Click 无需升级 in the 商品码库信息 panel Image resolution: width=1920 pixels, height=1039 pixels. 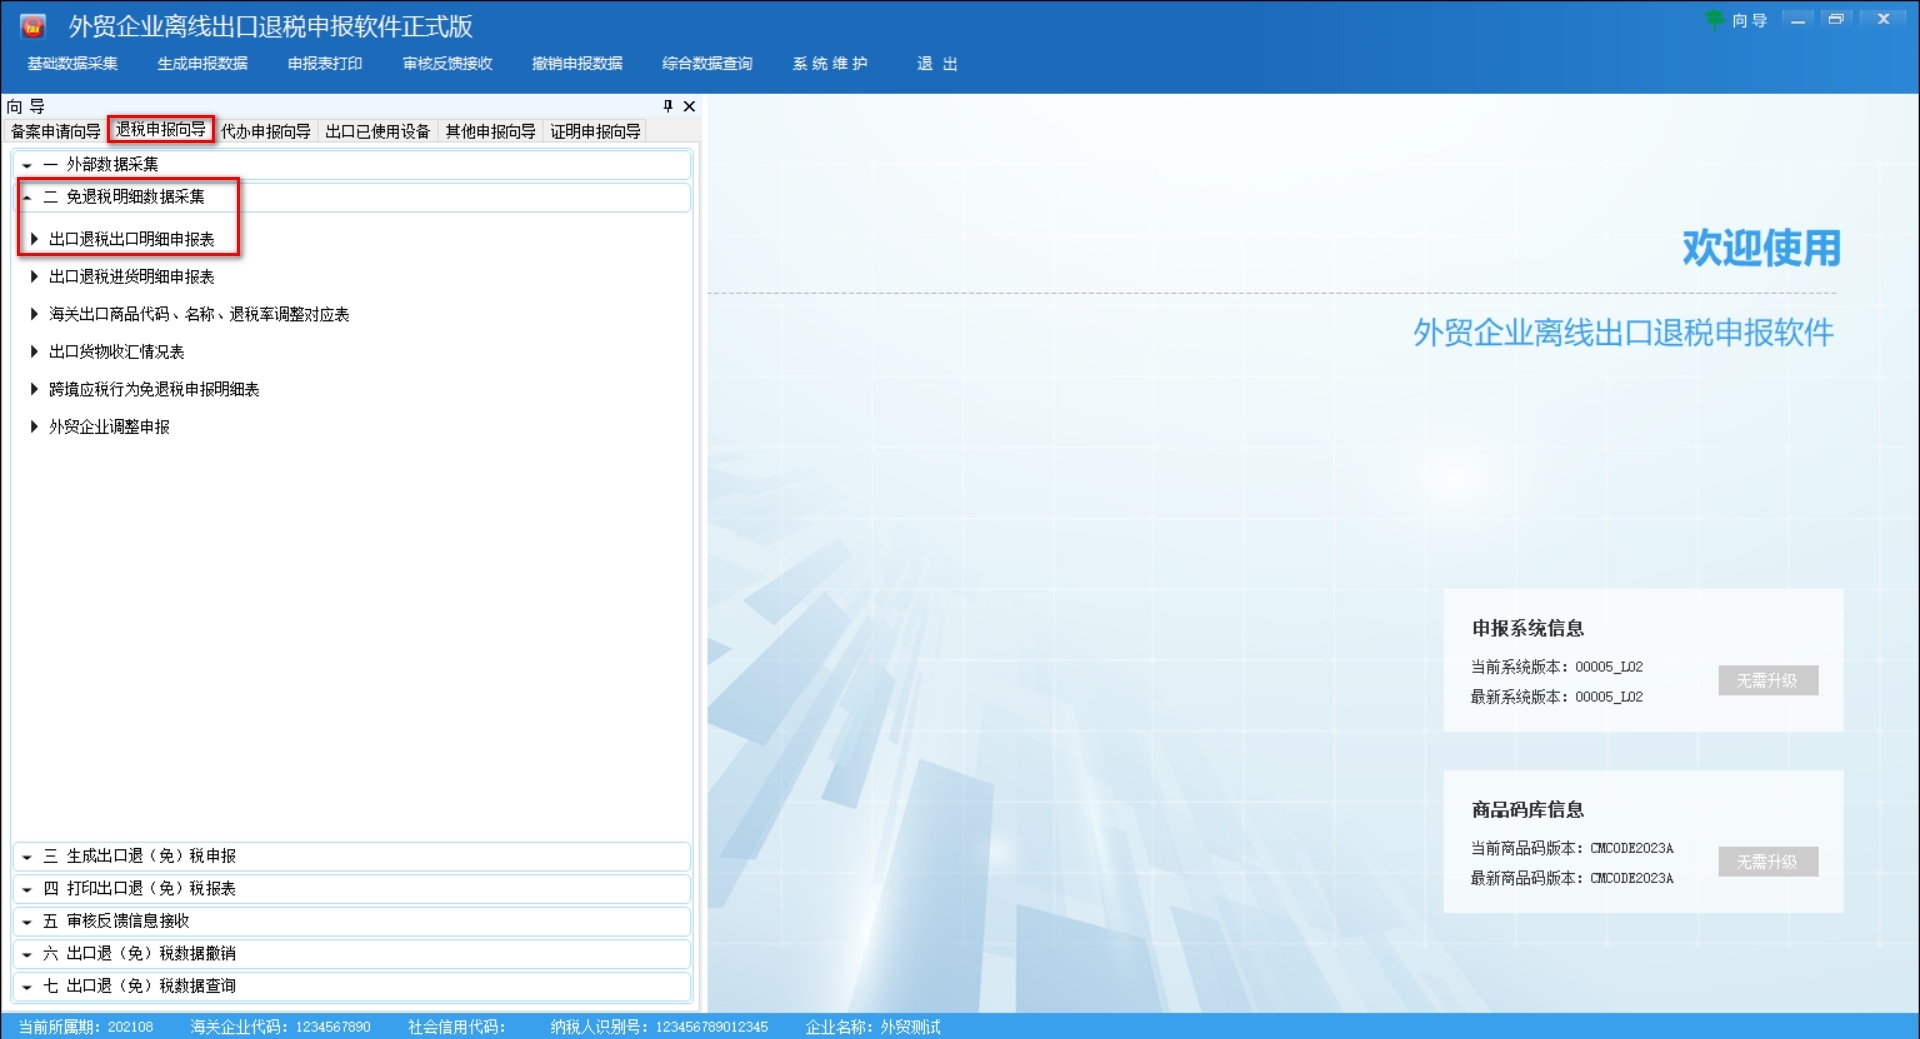coord(1767,861)
